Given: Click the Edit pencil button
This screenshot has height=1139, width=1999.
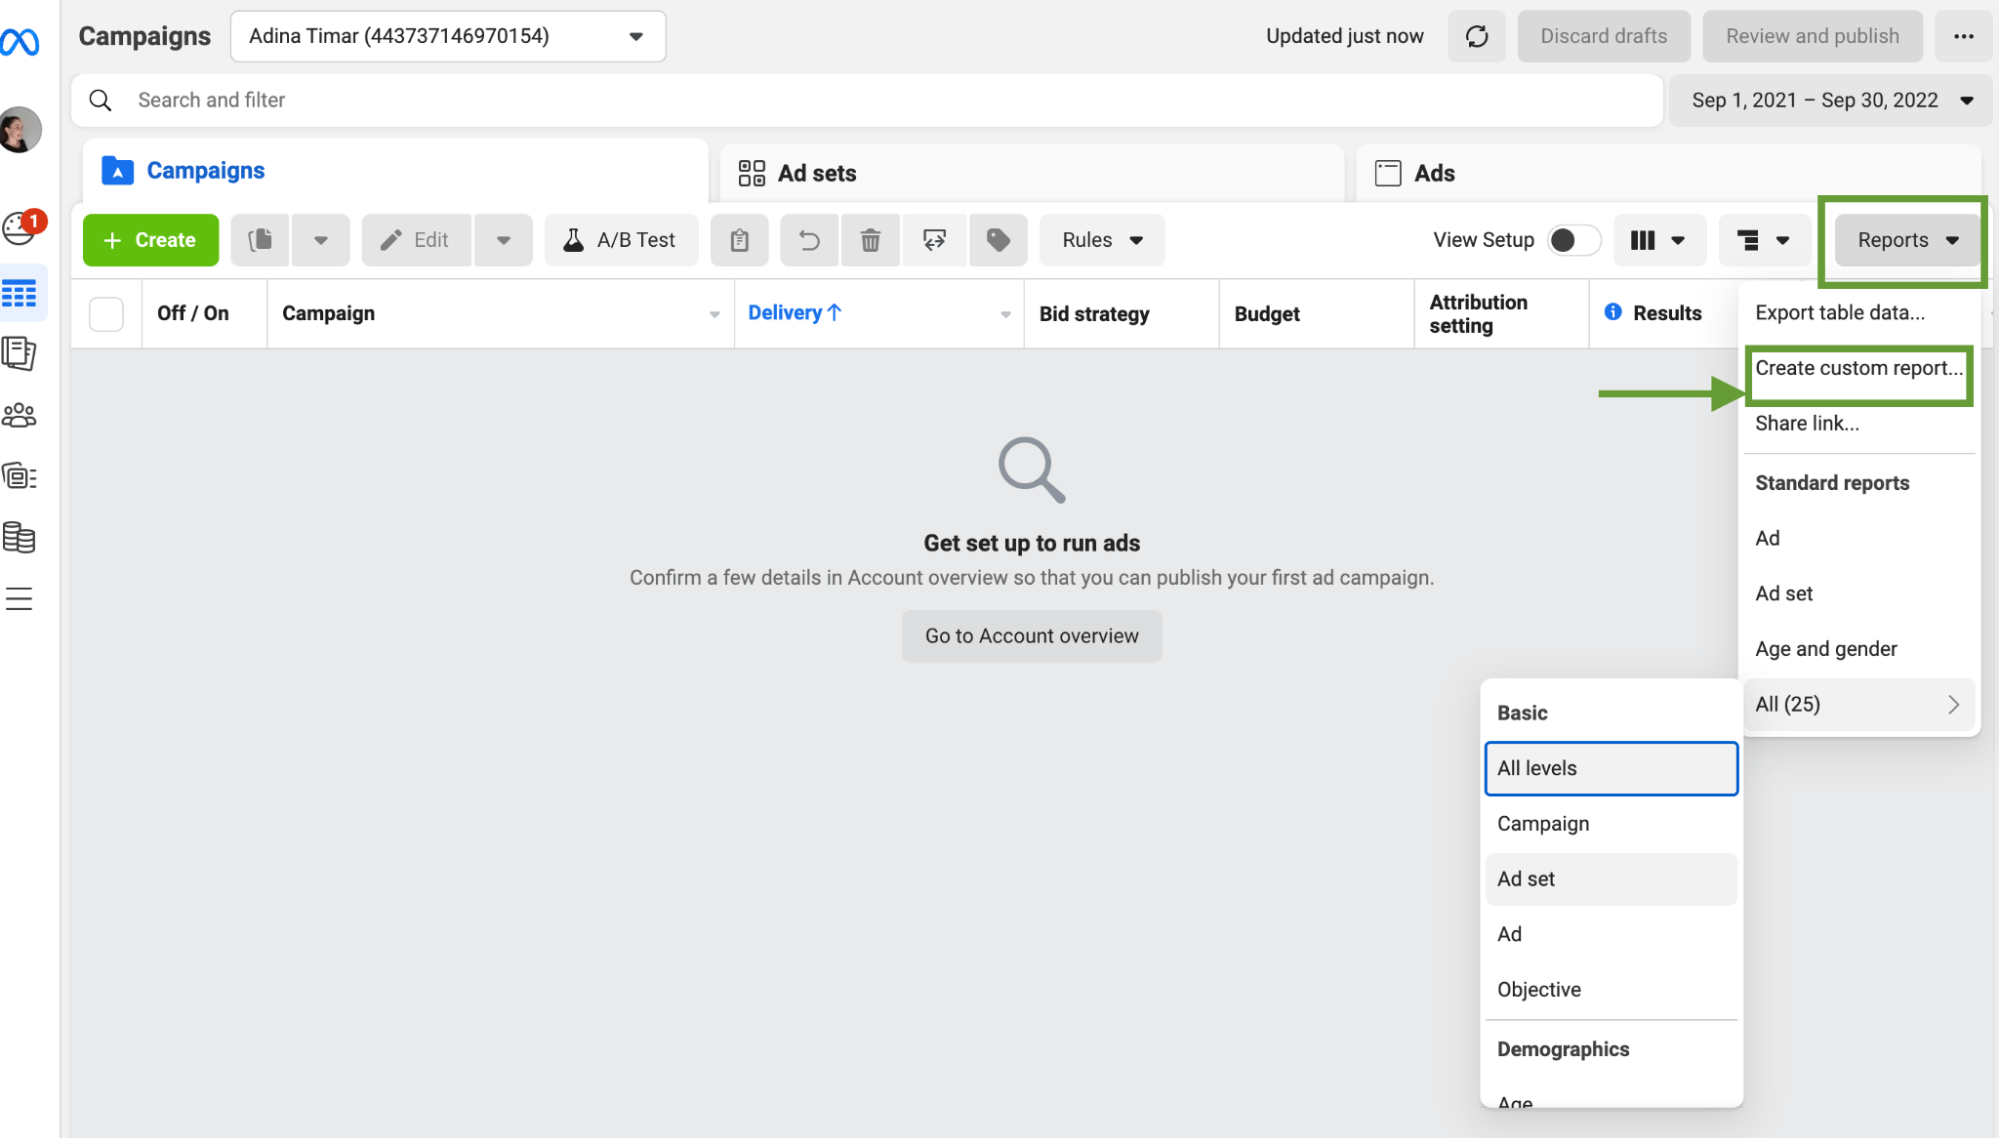Looking at the screenshot, I should [x=416, y=240].
